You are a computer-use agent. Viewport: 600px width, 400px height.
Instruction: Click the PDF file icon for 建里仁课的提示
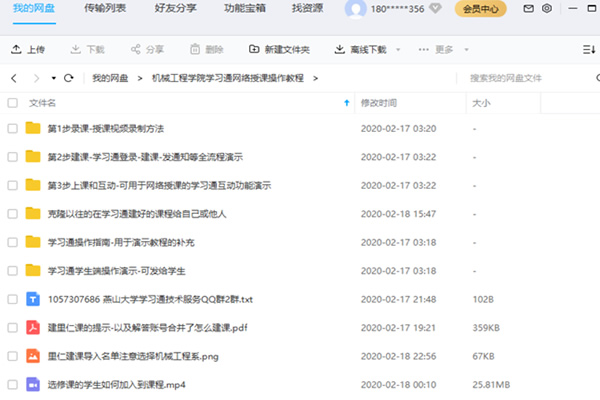click(x=33, y=327)
